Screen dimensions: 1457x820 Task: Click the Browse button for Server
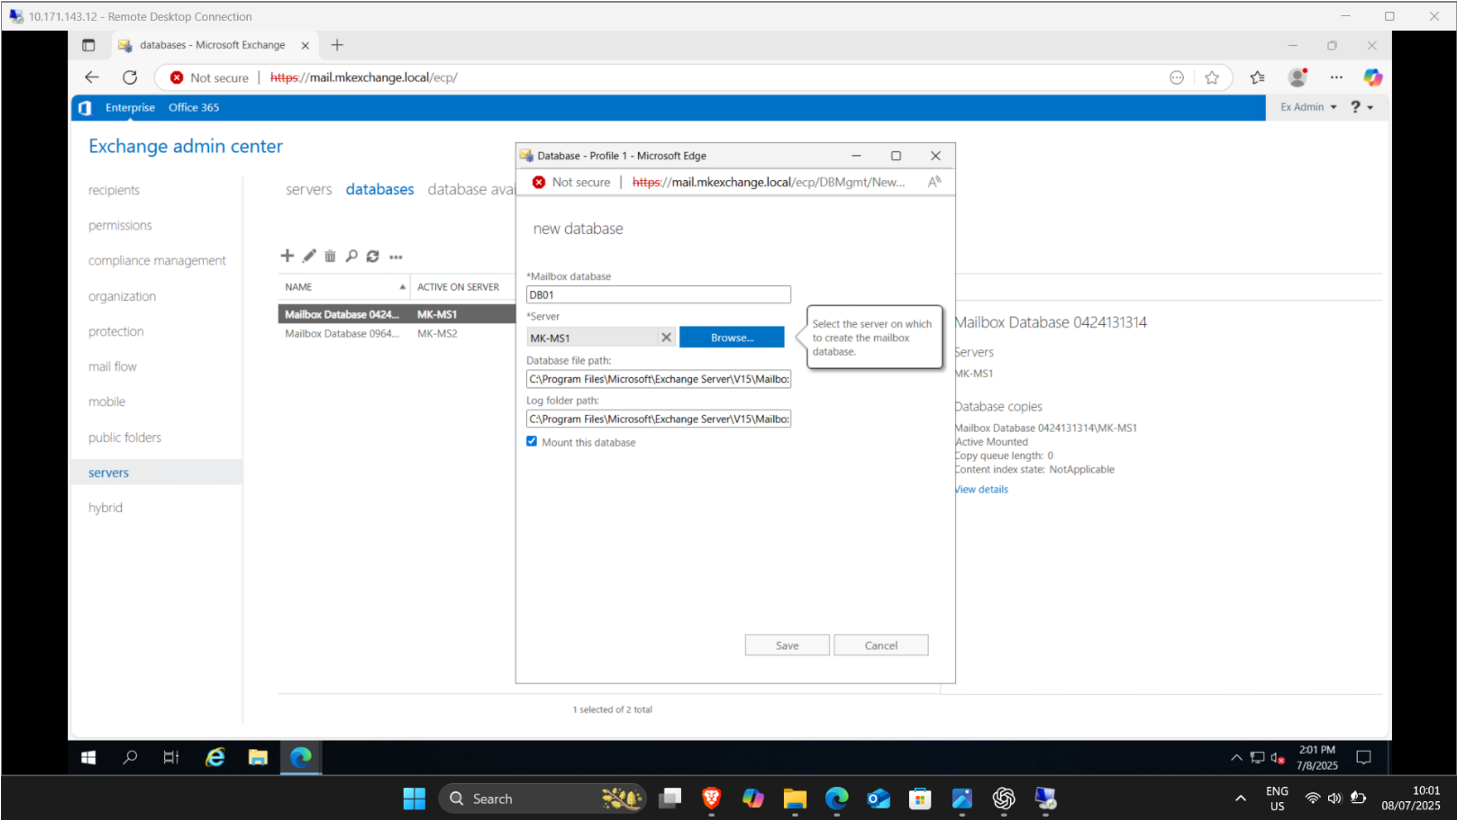(731, 337)
